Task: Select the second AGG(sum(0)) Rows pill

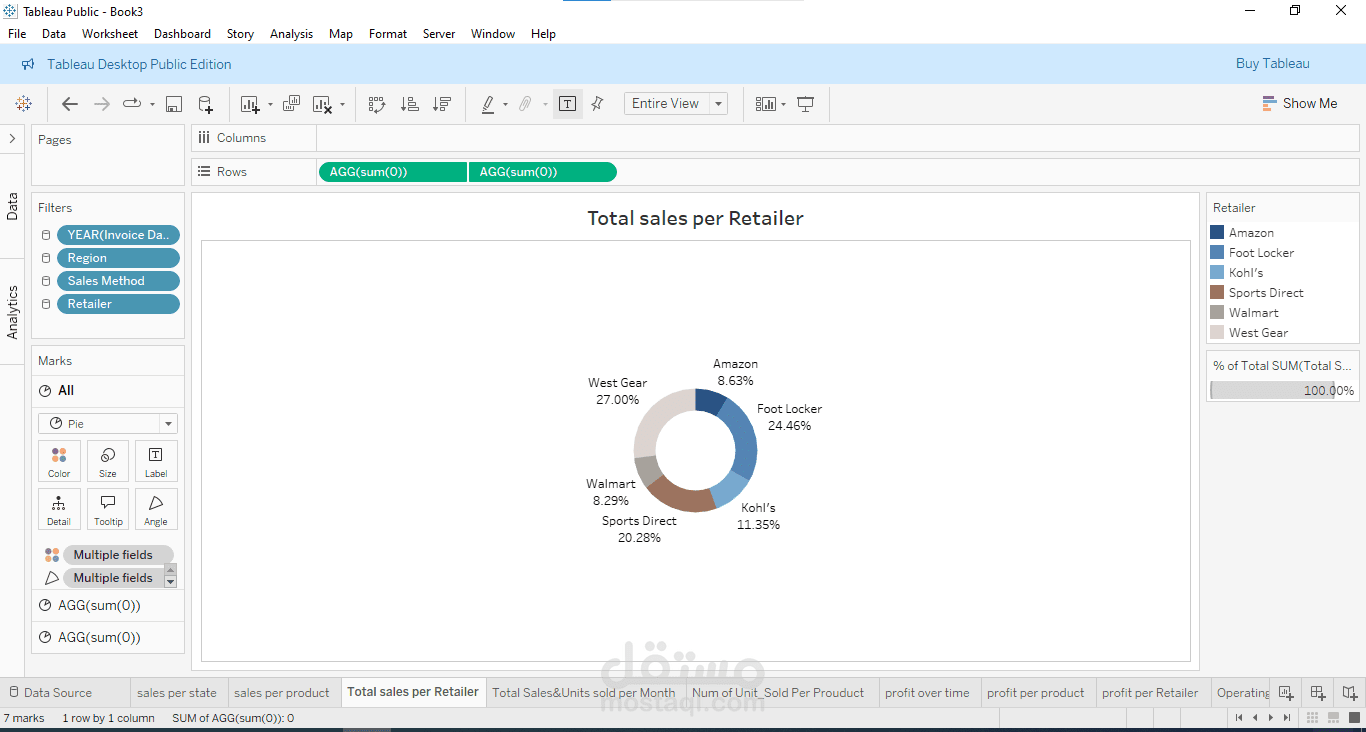Action: coord(542,172)
